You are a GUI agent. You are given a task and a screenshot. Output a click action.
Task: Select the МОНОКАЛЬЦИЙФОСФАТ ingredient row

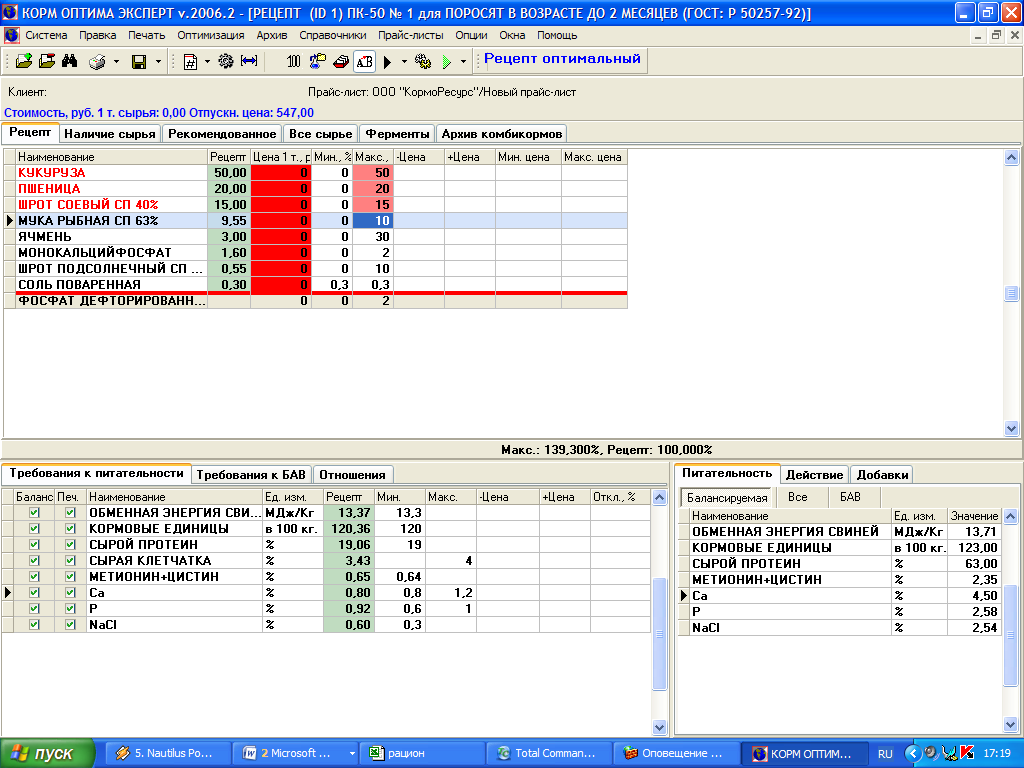[315, 252]
